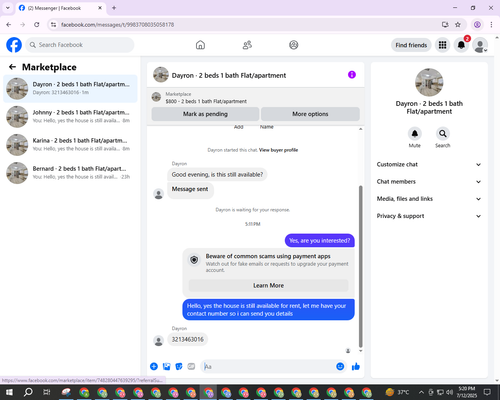The height and width of the screenshot is (400, 500).
Task: Click the browser address bar URL
Action: [117, 25]
